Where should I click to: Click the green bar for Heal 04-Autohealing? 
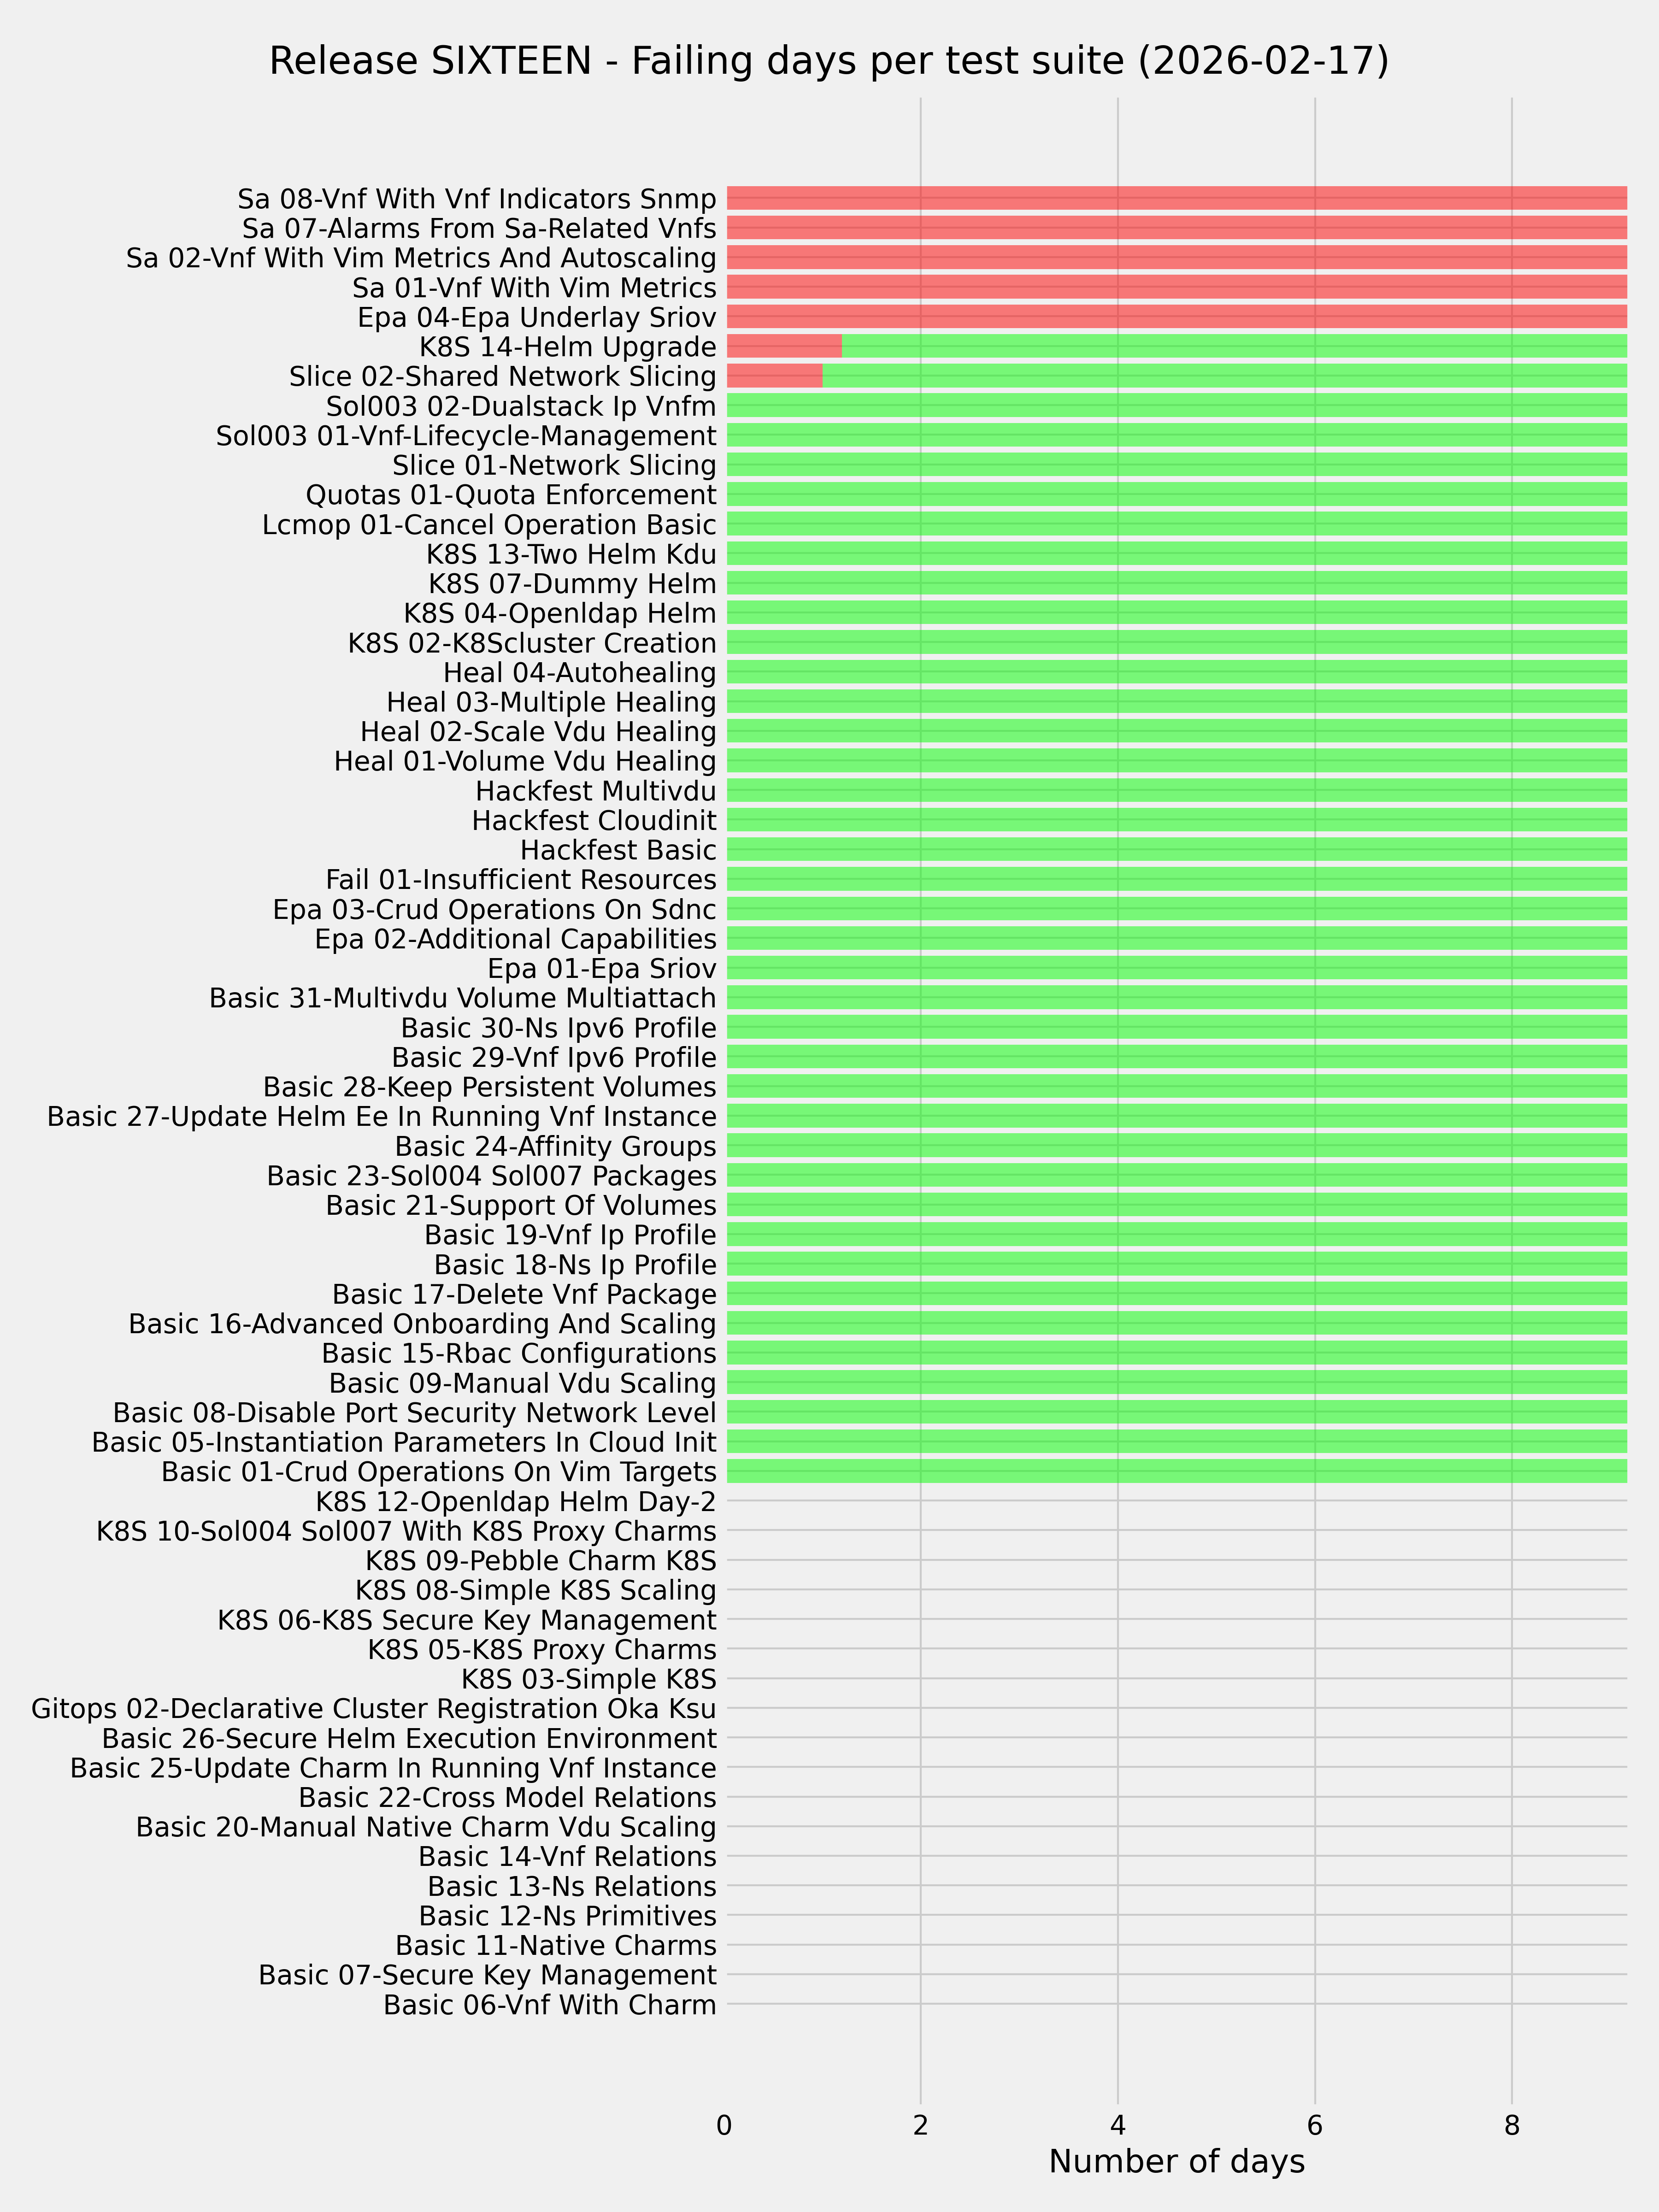click(x=1176, y=672)
